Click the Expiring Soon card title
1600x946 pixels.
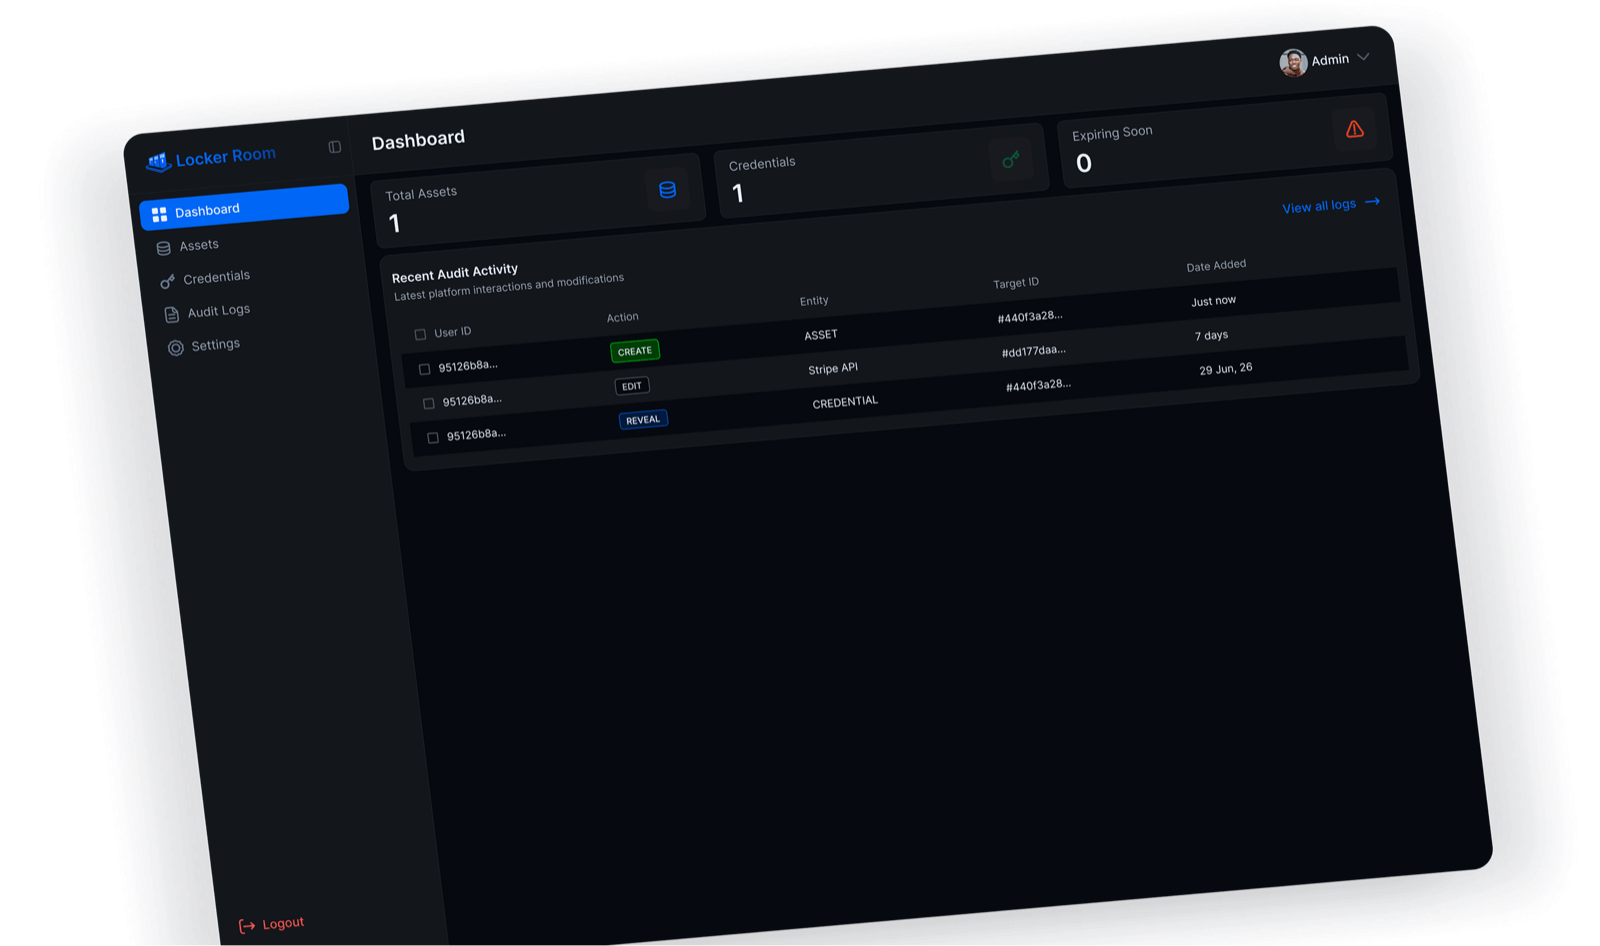pyautogui.click(x=1112, y=133)
